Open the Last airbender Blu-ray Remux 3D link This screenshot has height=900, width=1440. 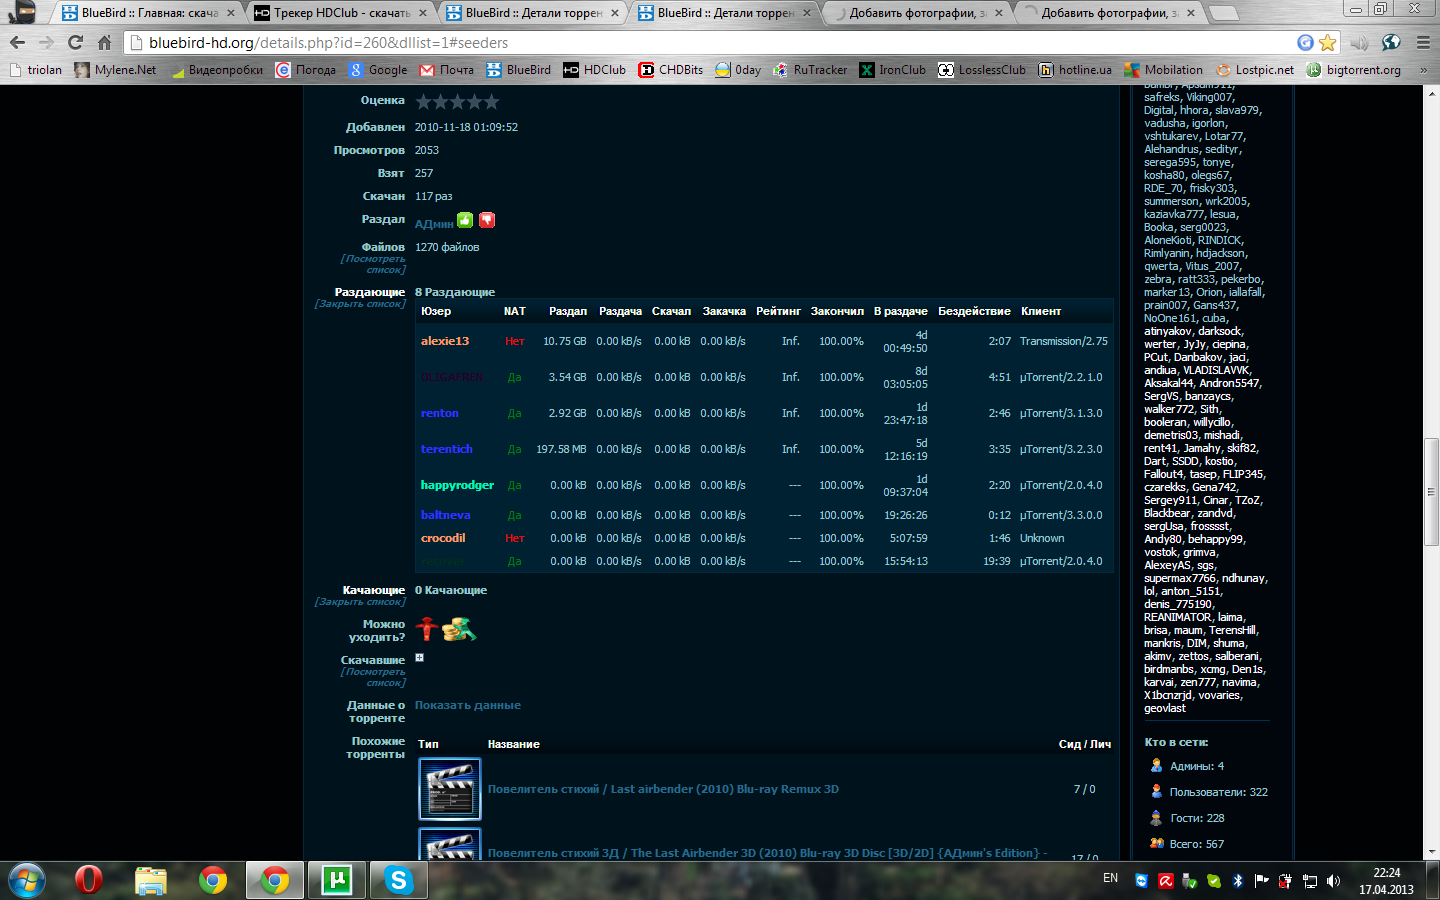pos(663,789)
